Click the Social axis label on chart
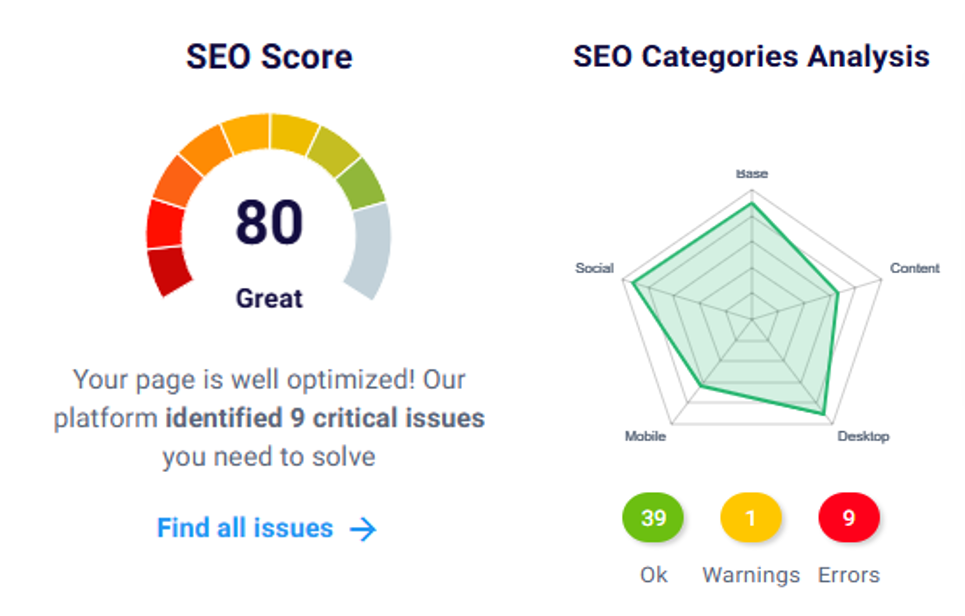The width and height of the screenshot is (965, 616). pos(594,268)
